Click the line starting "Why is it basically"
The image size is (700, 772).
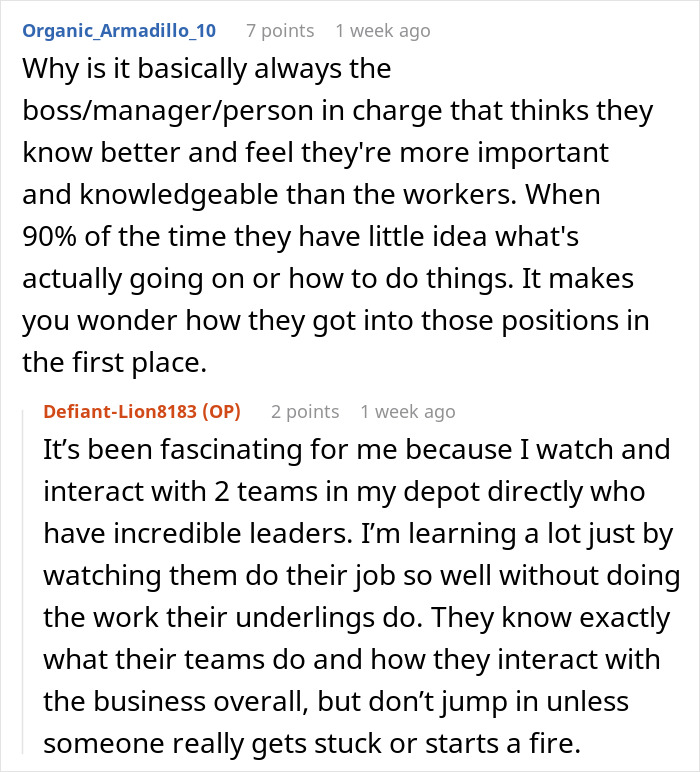206,70
